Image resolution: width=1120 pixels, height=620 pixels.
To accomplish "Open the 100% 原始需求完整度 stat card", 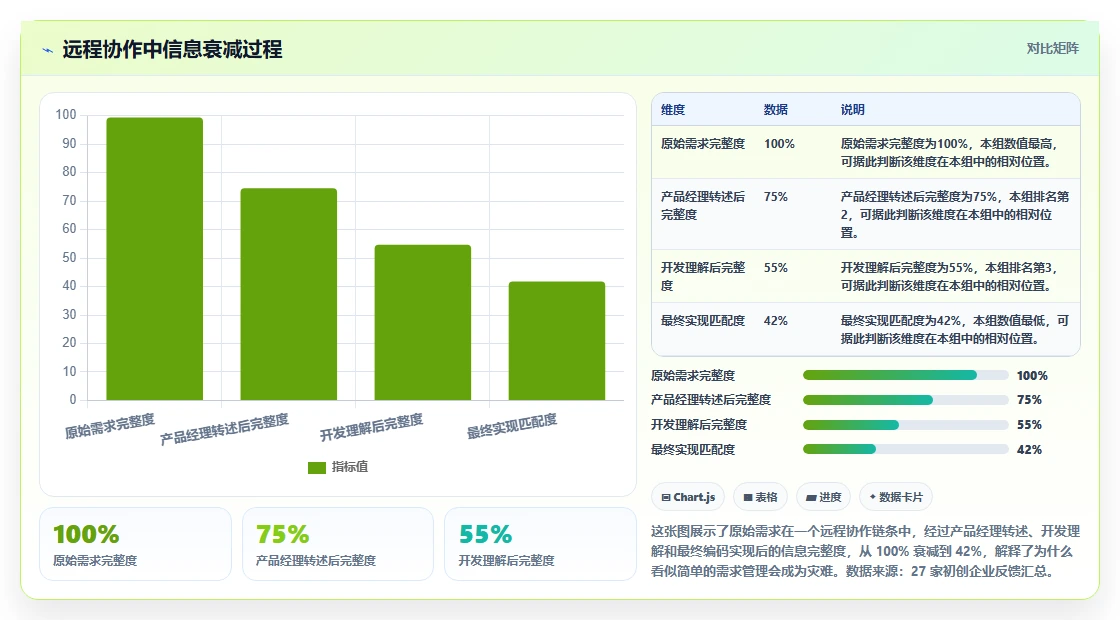I will (136, 544).
